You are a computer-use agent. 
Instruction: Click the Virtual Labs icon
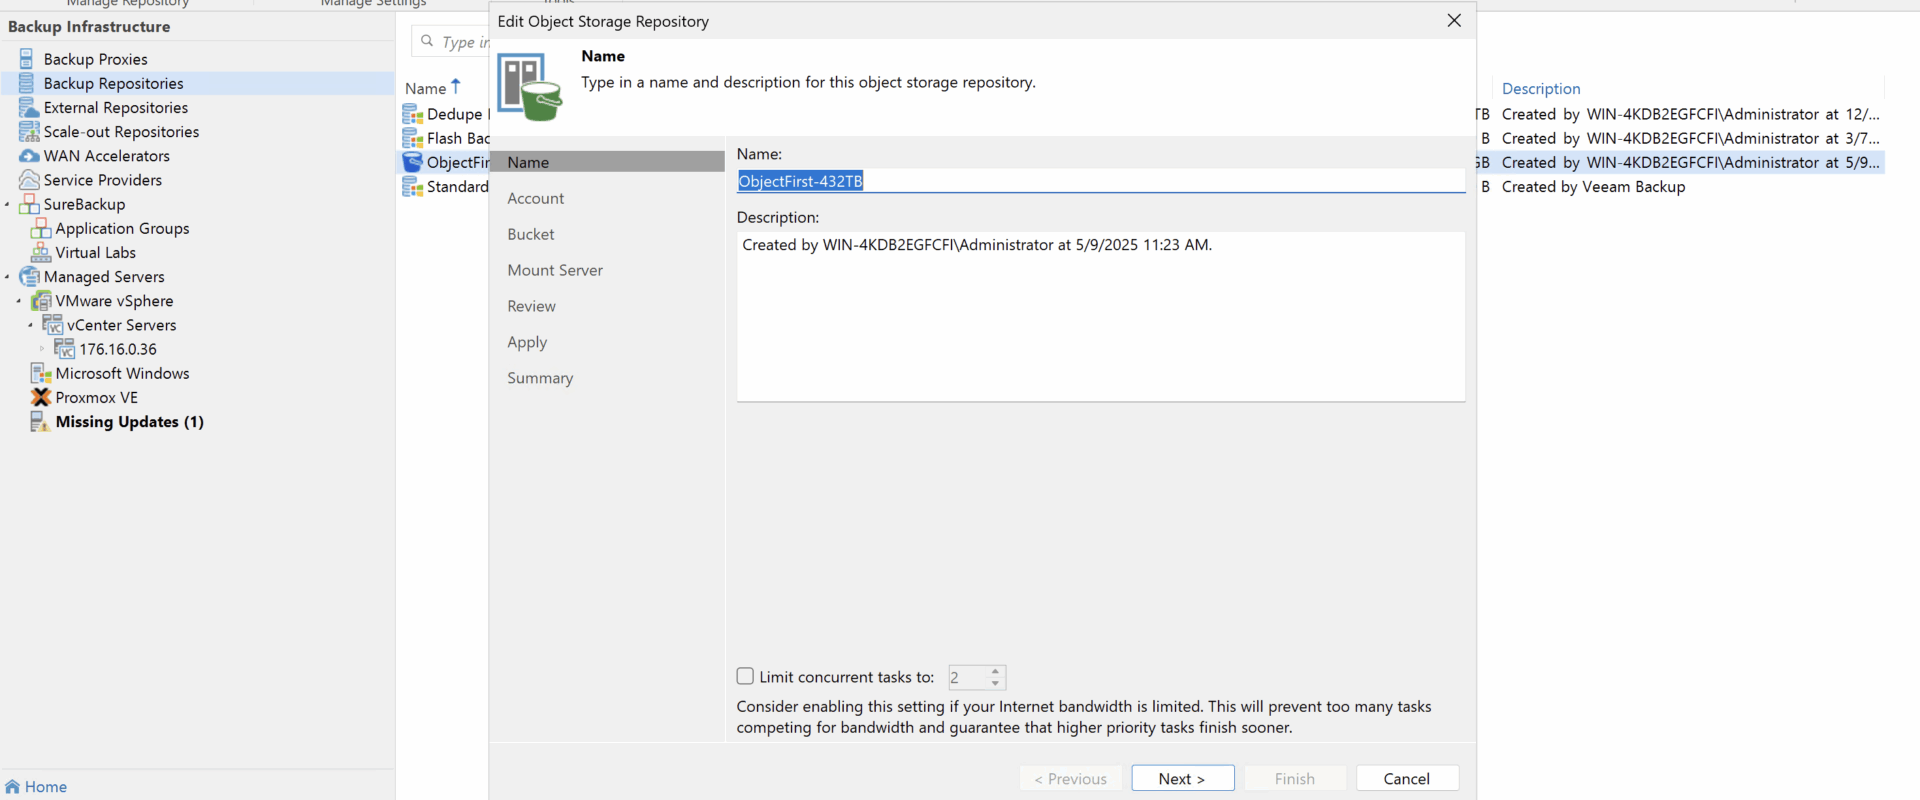coord(41,252)
